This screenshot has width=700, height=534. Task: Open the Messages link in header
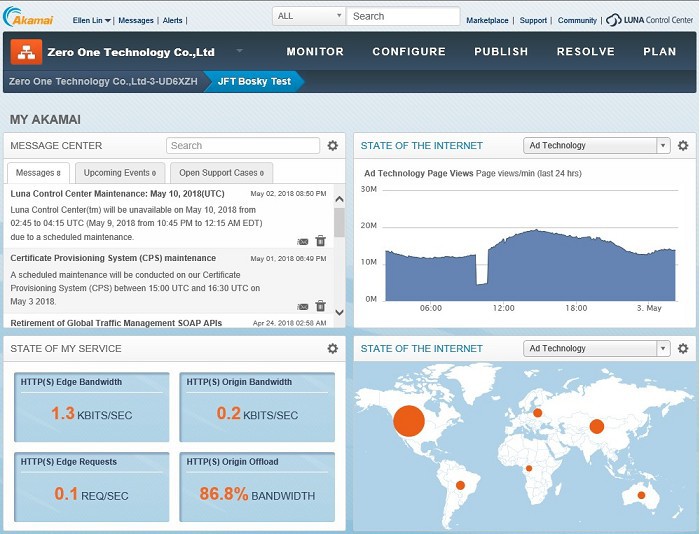(x=136, y=21)
